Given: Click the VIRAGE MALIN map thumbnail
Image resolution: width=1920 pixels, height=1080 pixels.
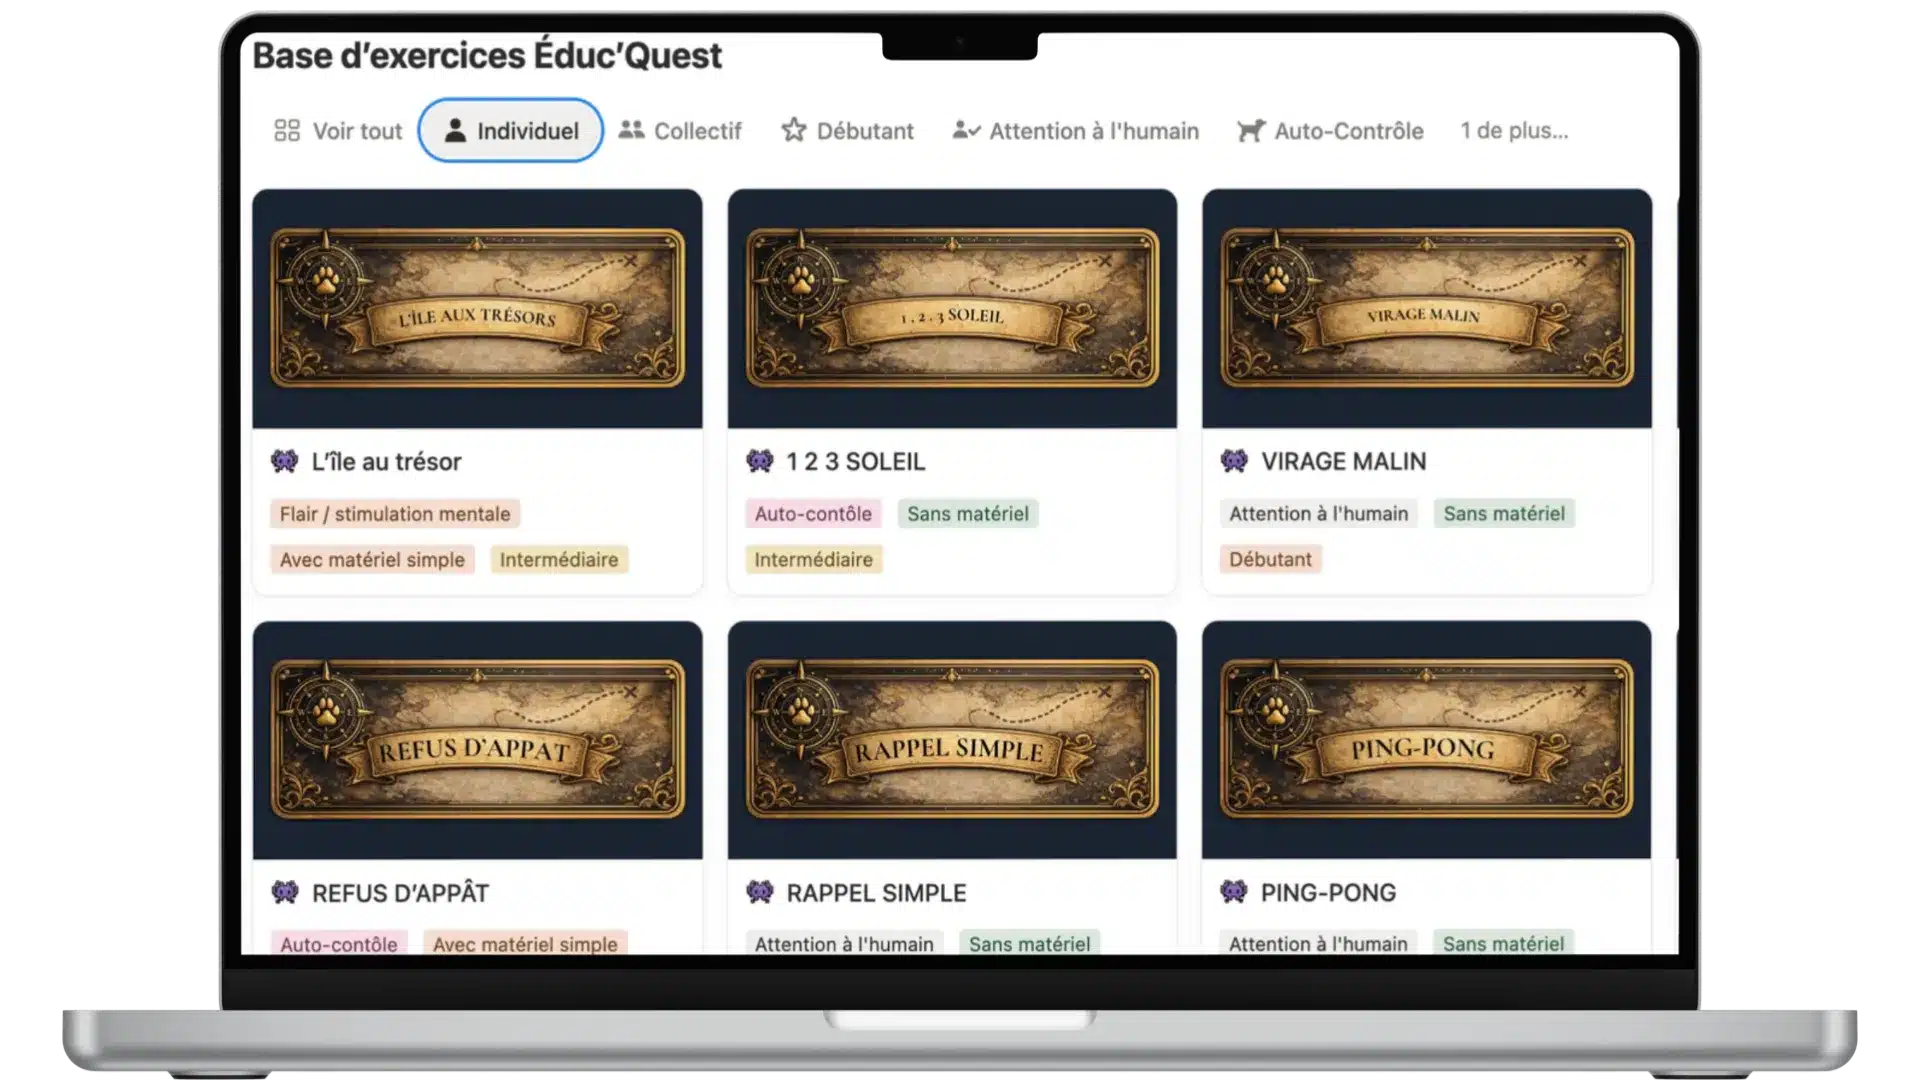Looking at the screenshot, I should pyautogui.click(x=1427, y=308).
